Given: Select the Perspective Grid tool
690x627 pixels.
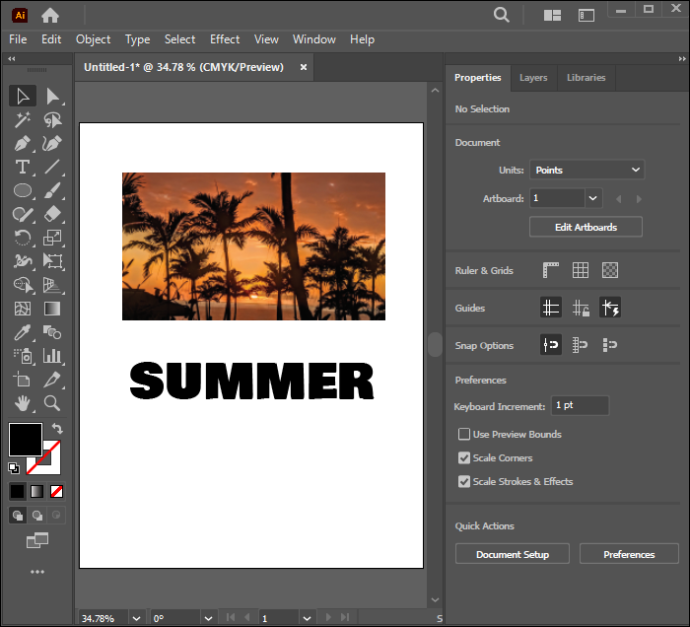Looking at the screenshot, I should coord(52,285).
